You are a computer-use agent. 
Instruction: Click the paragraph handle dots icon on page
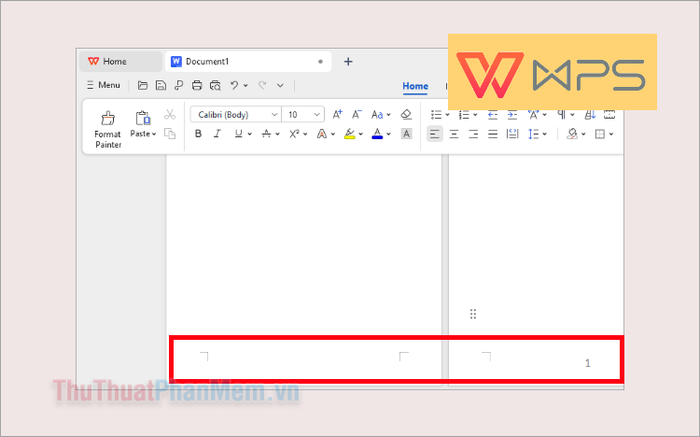pyautogui.click(x=473, y=314)
